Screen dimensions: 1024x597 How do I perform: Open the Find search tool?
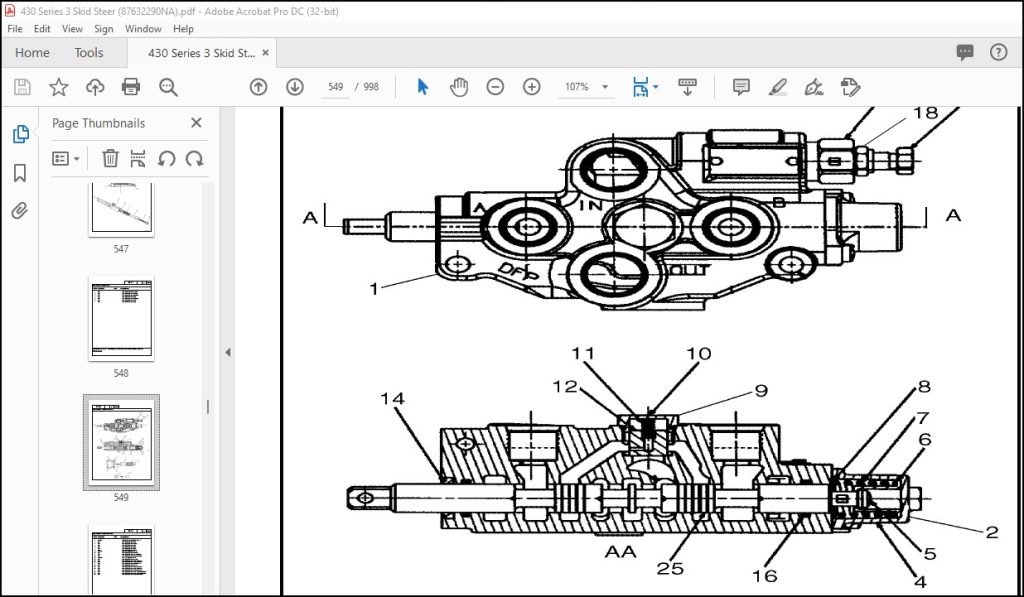click(168, 87)
